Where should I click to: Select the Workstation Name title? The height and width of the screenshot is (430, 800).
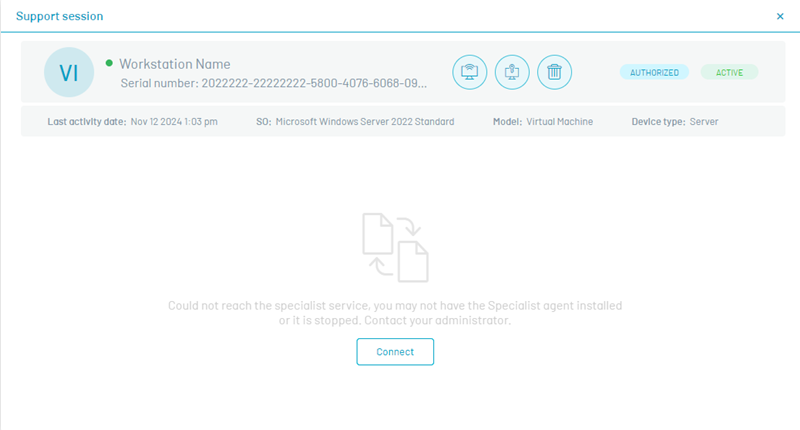point(174,64)
